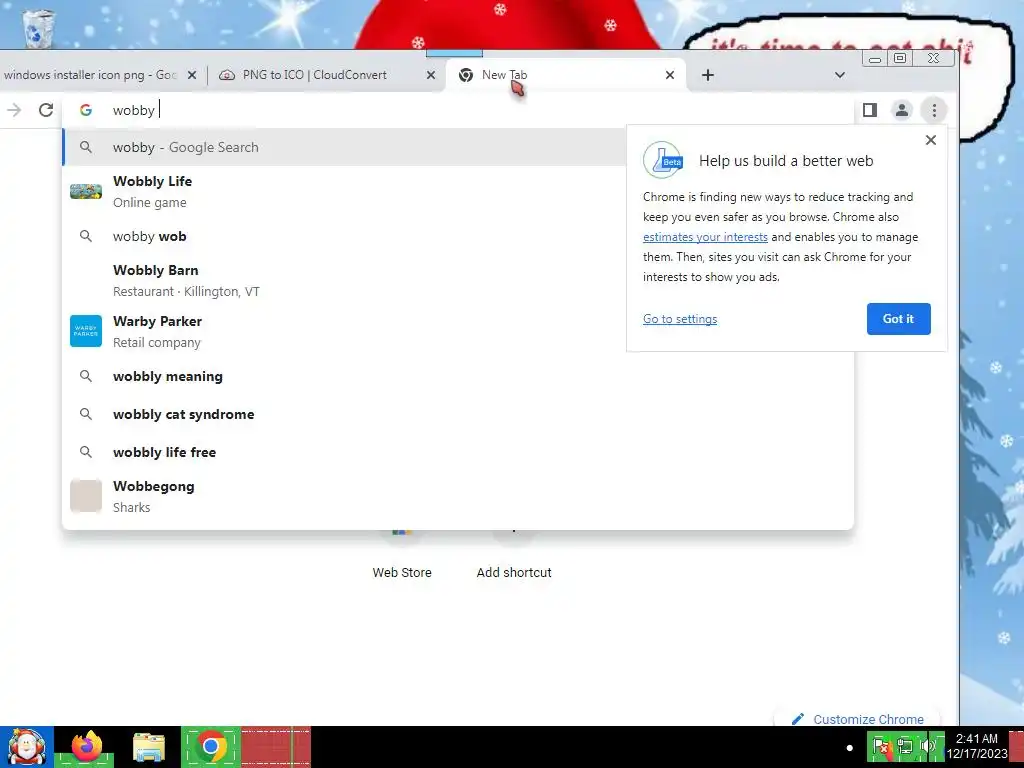Close the PNG to ICO CloudConvert tab
The width and height of the screenshot is (1024, 768).
[x=430, y=75]
